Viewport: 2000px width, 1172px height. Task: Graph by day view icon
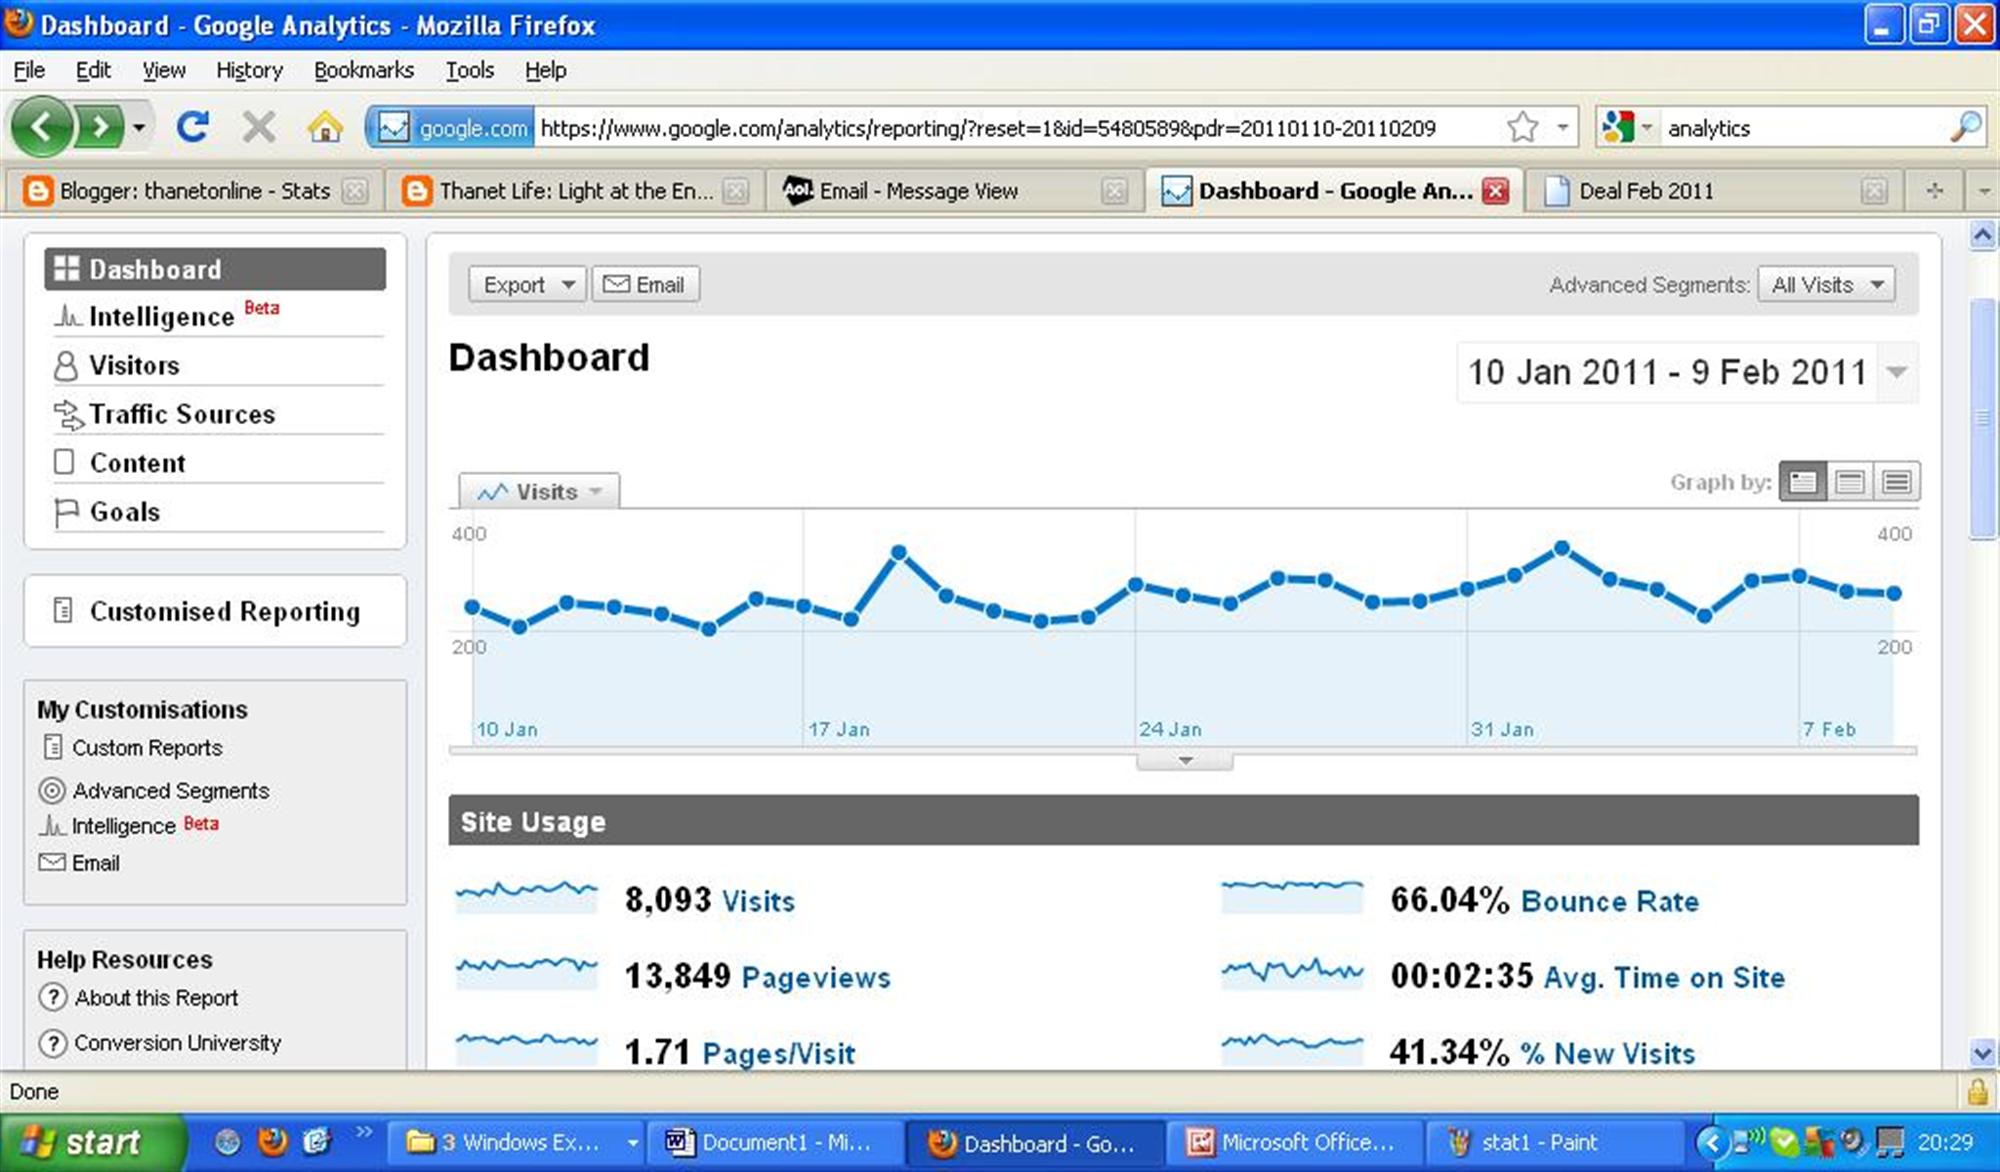tap(1803, 482)
